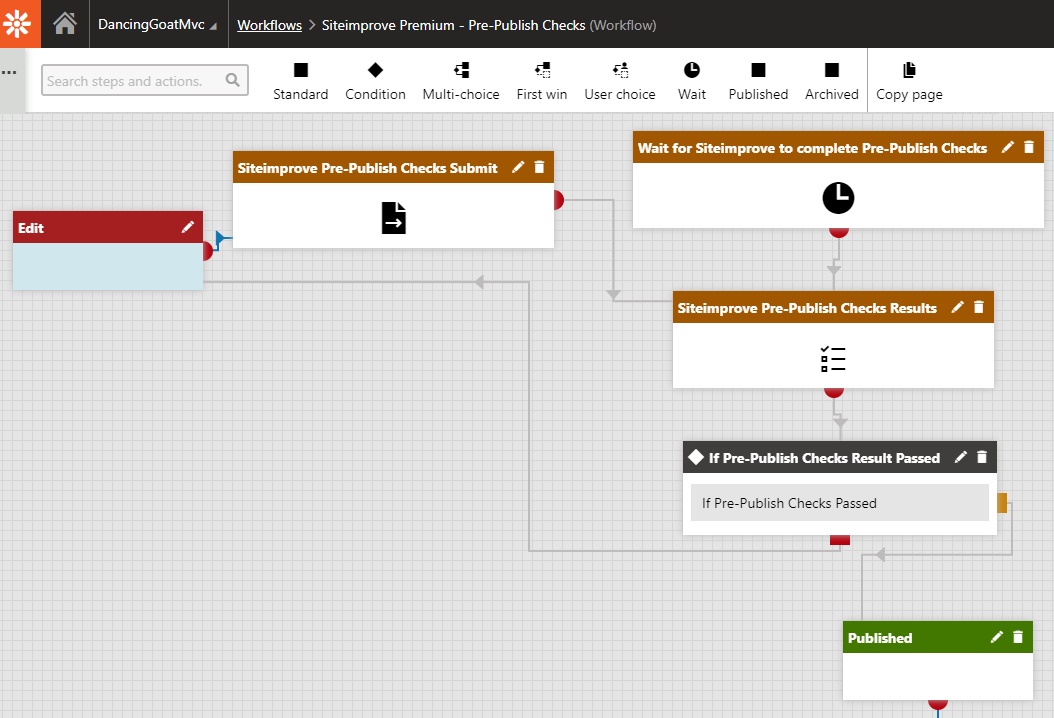Select the Edit step header

(108, 227)
